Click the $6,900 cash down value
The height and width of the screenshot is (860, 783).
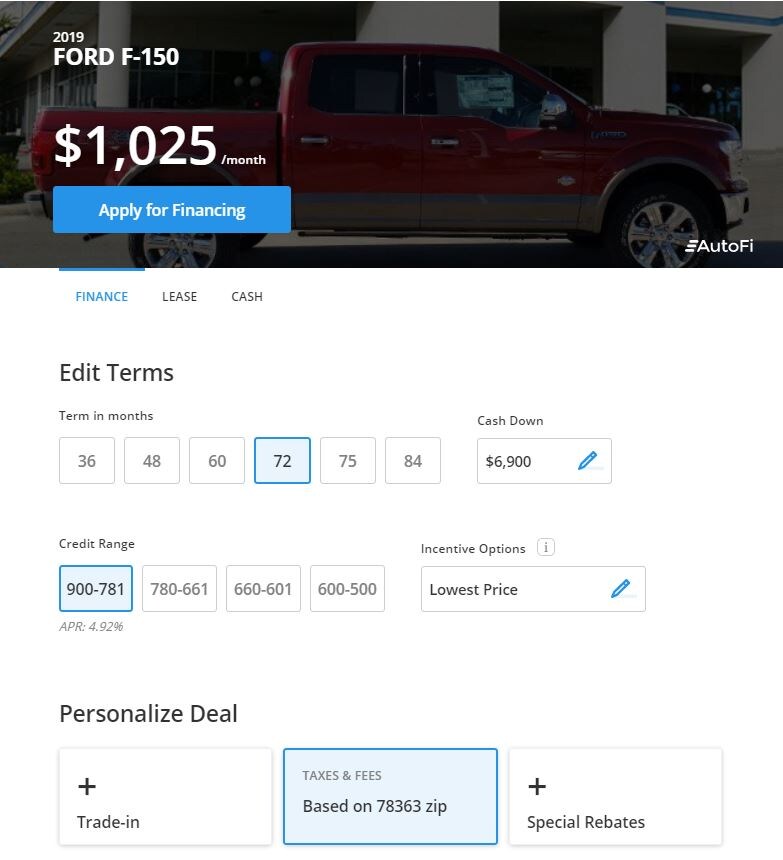(x=508, y=462)
